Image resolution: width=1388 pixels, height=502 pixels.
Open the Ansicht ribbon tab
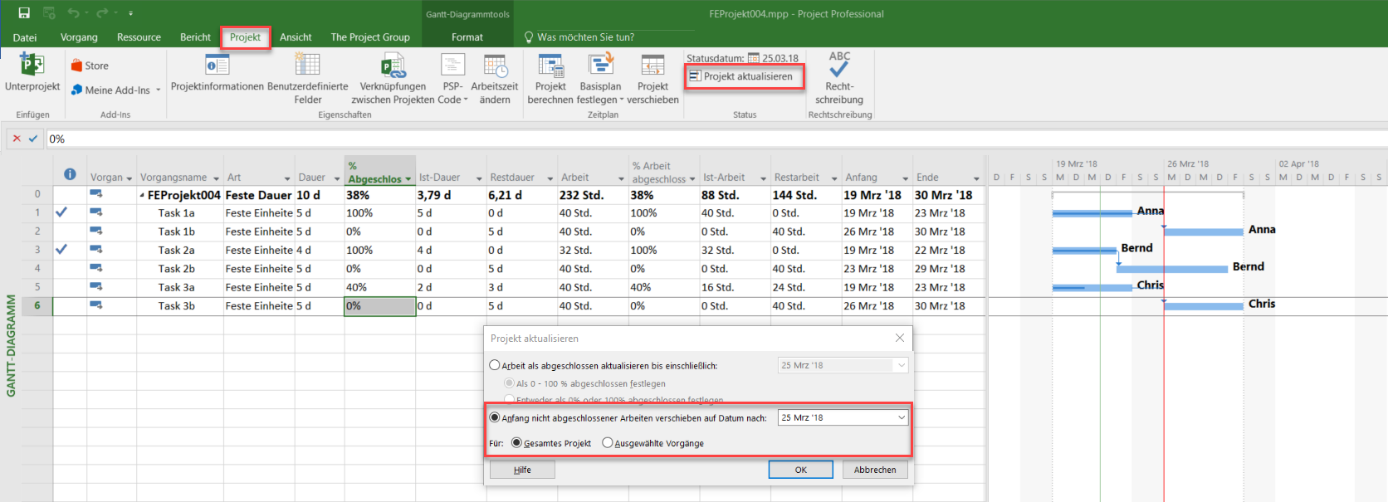tap(295, 37)
